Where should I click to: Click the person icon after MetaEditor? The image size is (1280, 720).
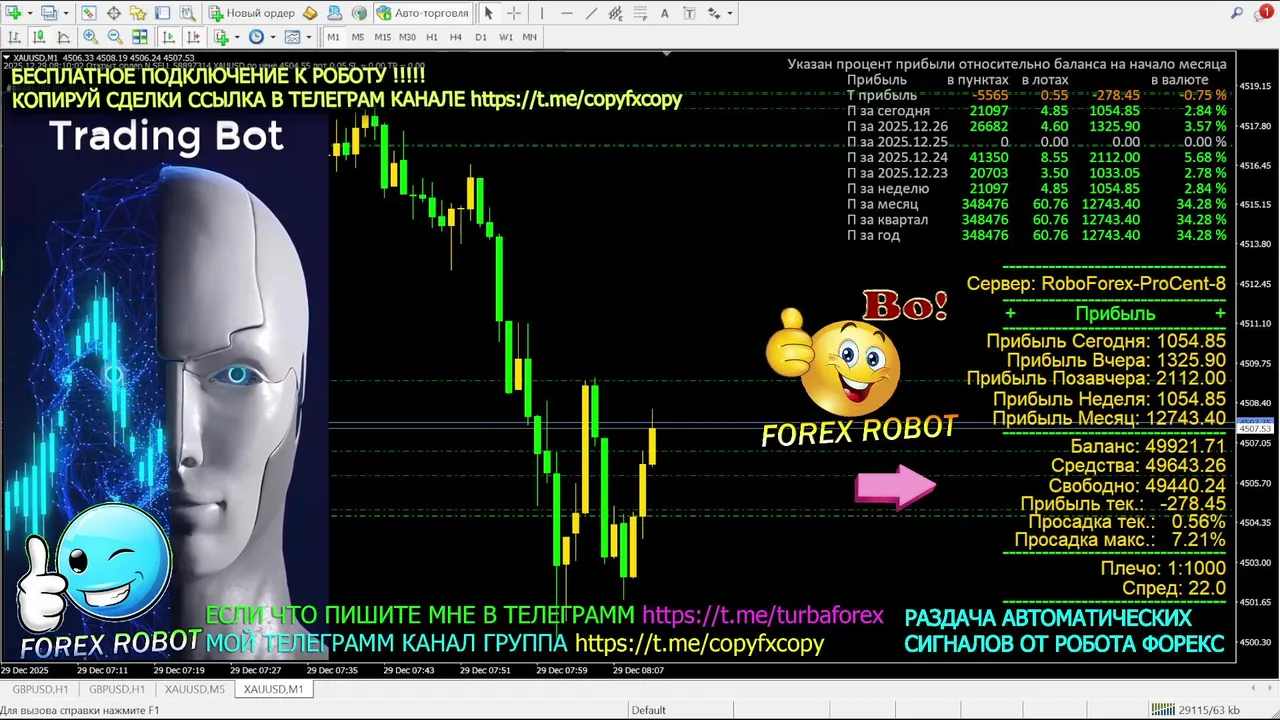(335, 13)
